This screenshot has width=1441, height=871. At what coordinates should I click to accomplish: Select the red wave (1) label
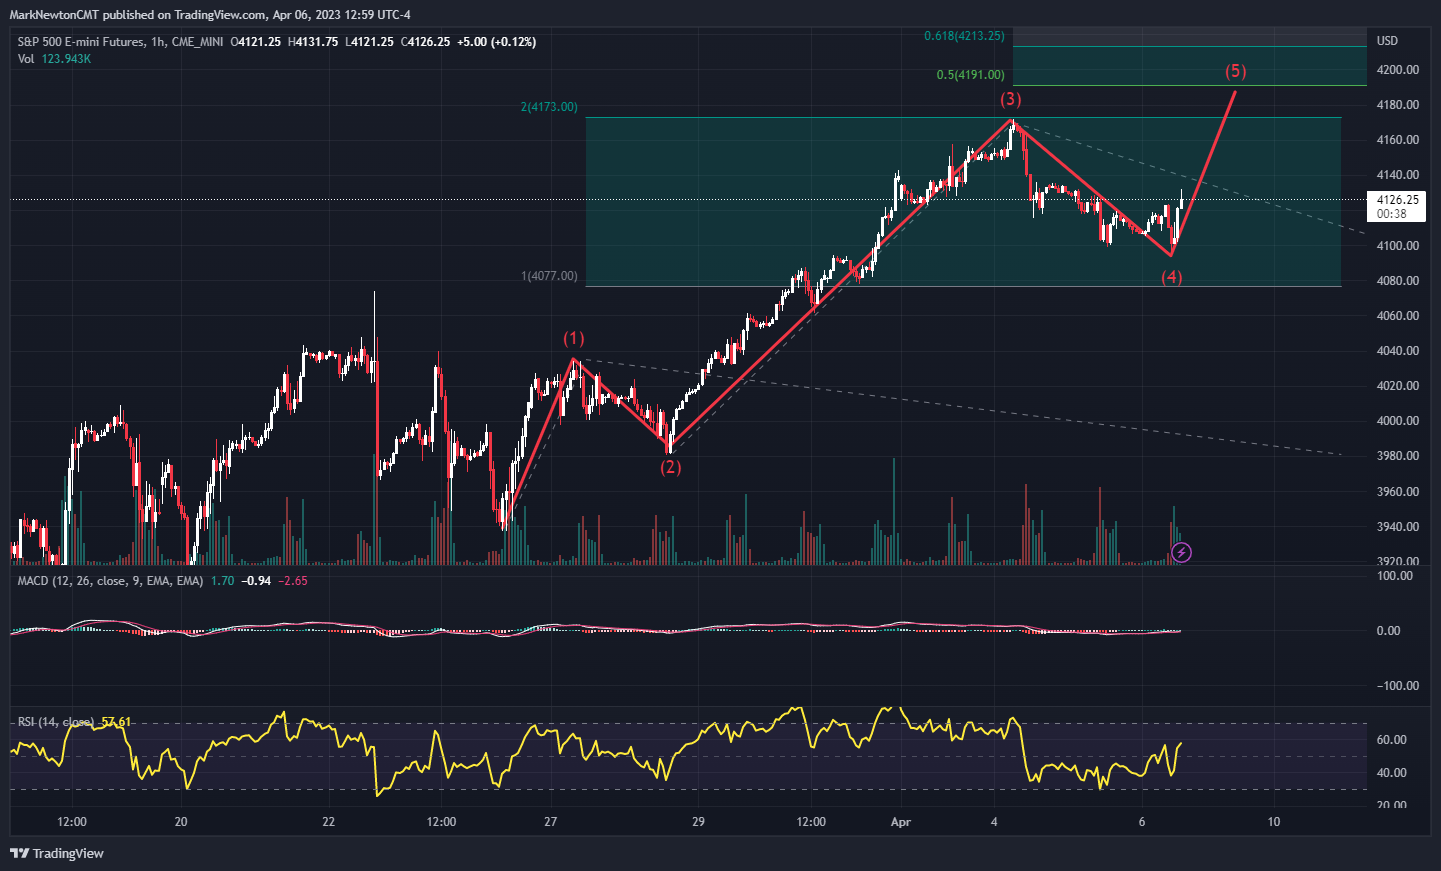click(573, 339)
